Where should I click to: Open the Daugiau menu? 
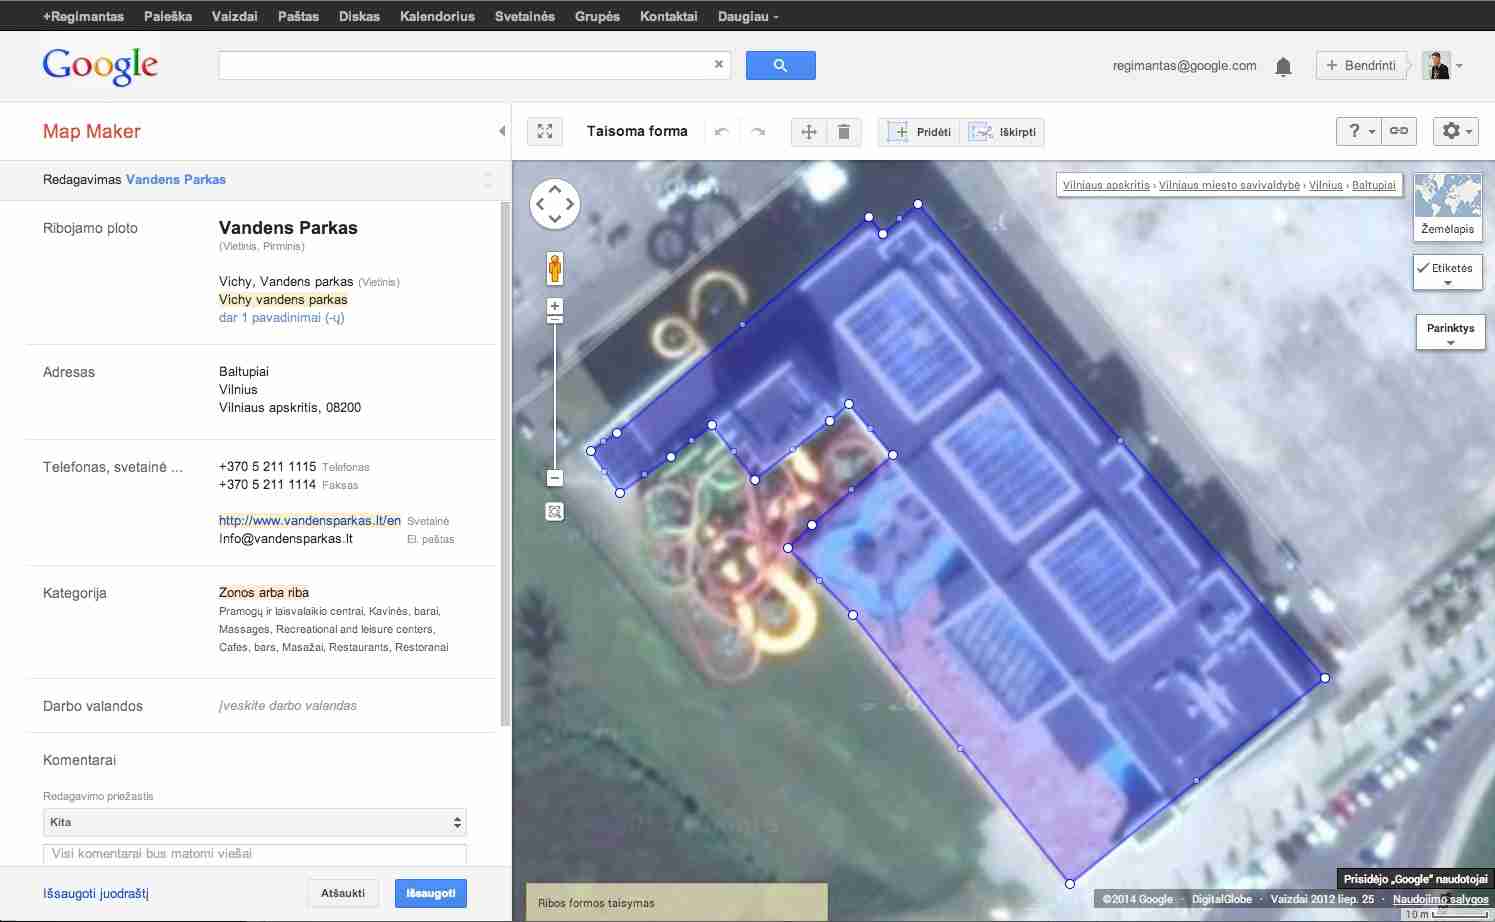747,16
